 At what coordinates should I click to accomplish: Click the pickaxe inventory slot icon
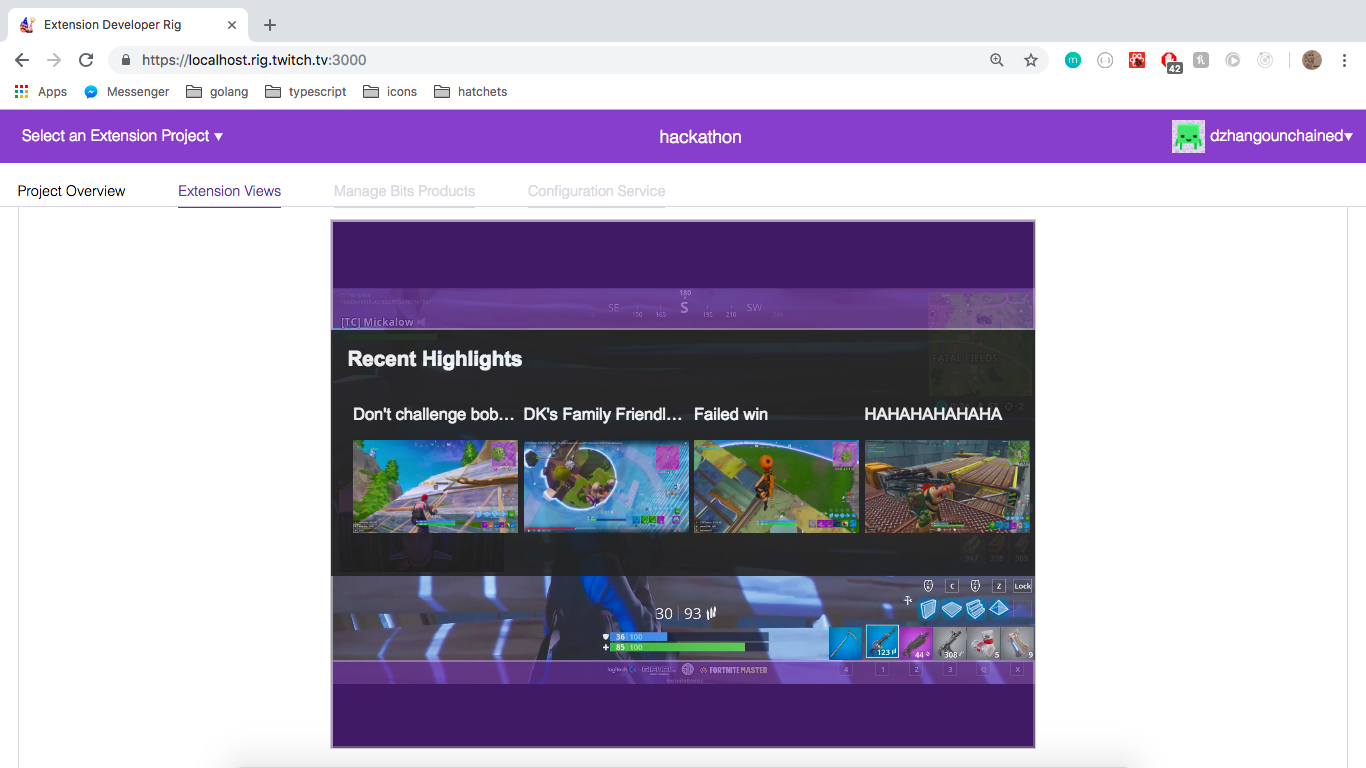click(x=845, y=643)
